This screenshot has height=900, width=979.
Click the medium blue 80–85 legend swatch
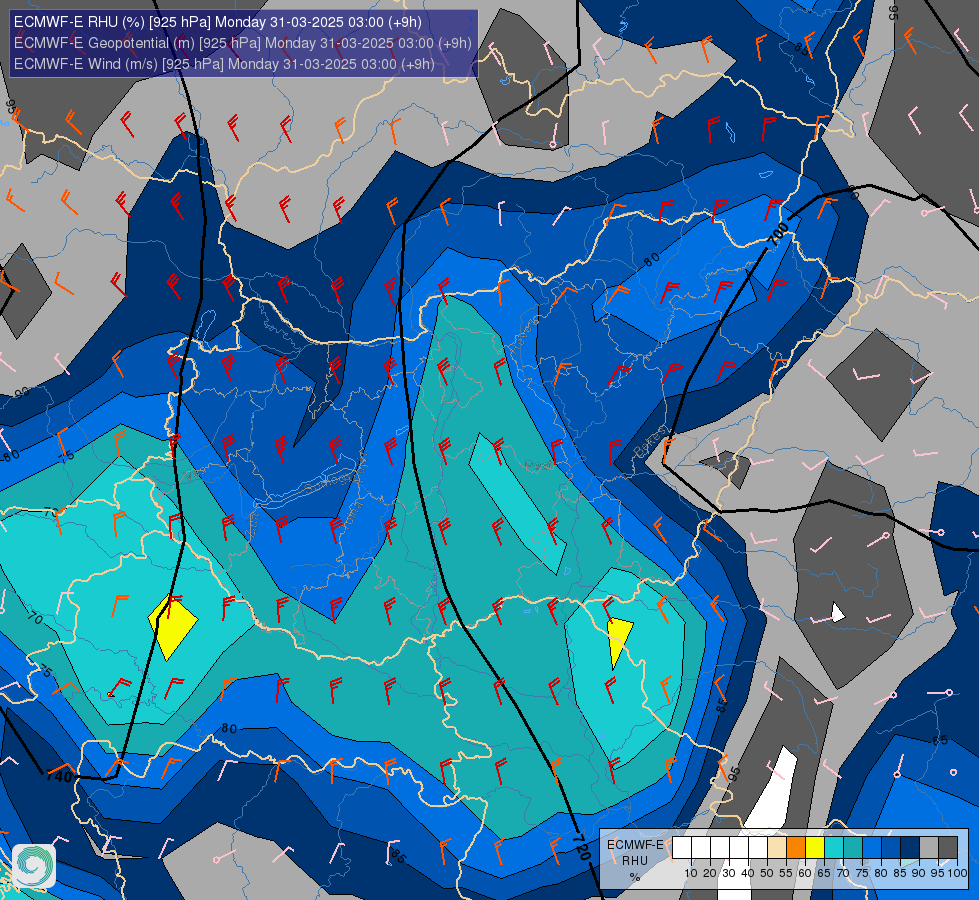(891, 848)
